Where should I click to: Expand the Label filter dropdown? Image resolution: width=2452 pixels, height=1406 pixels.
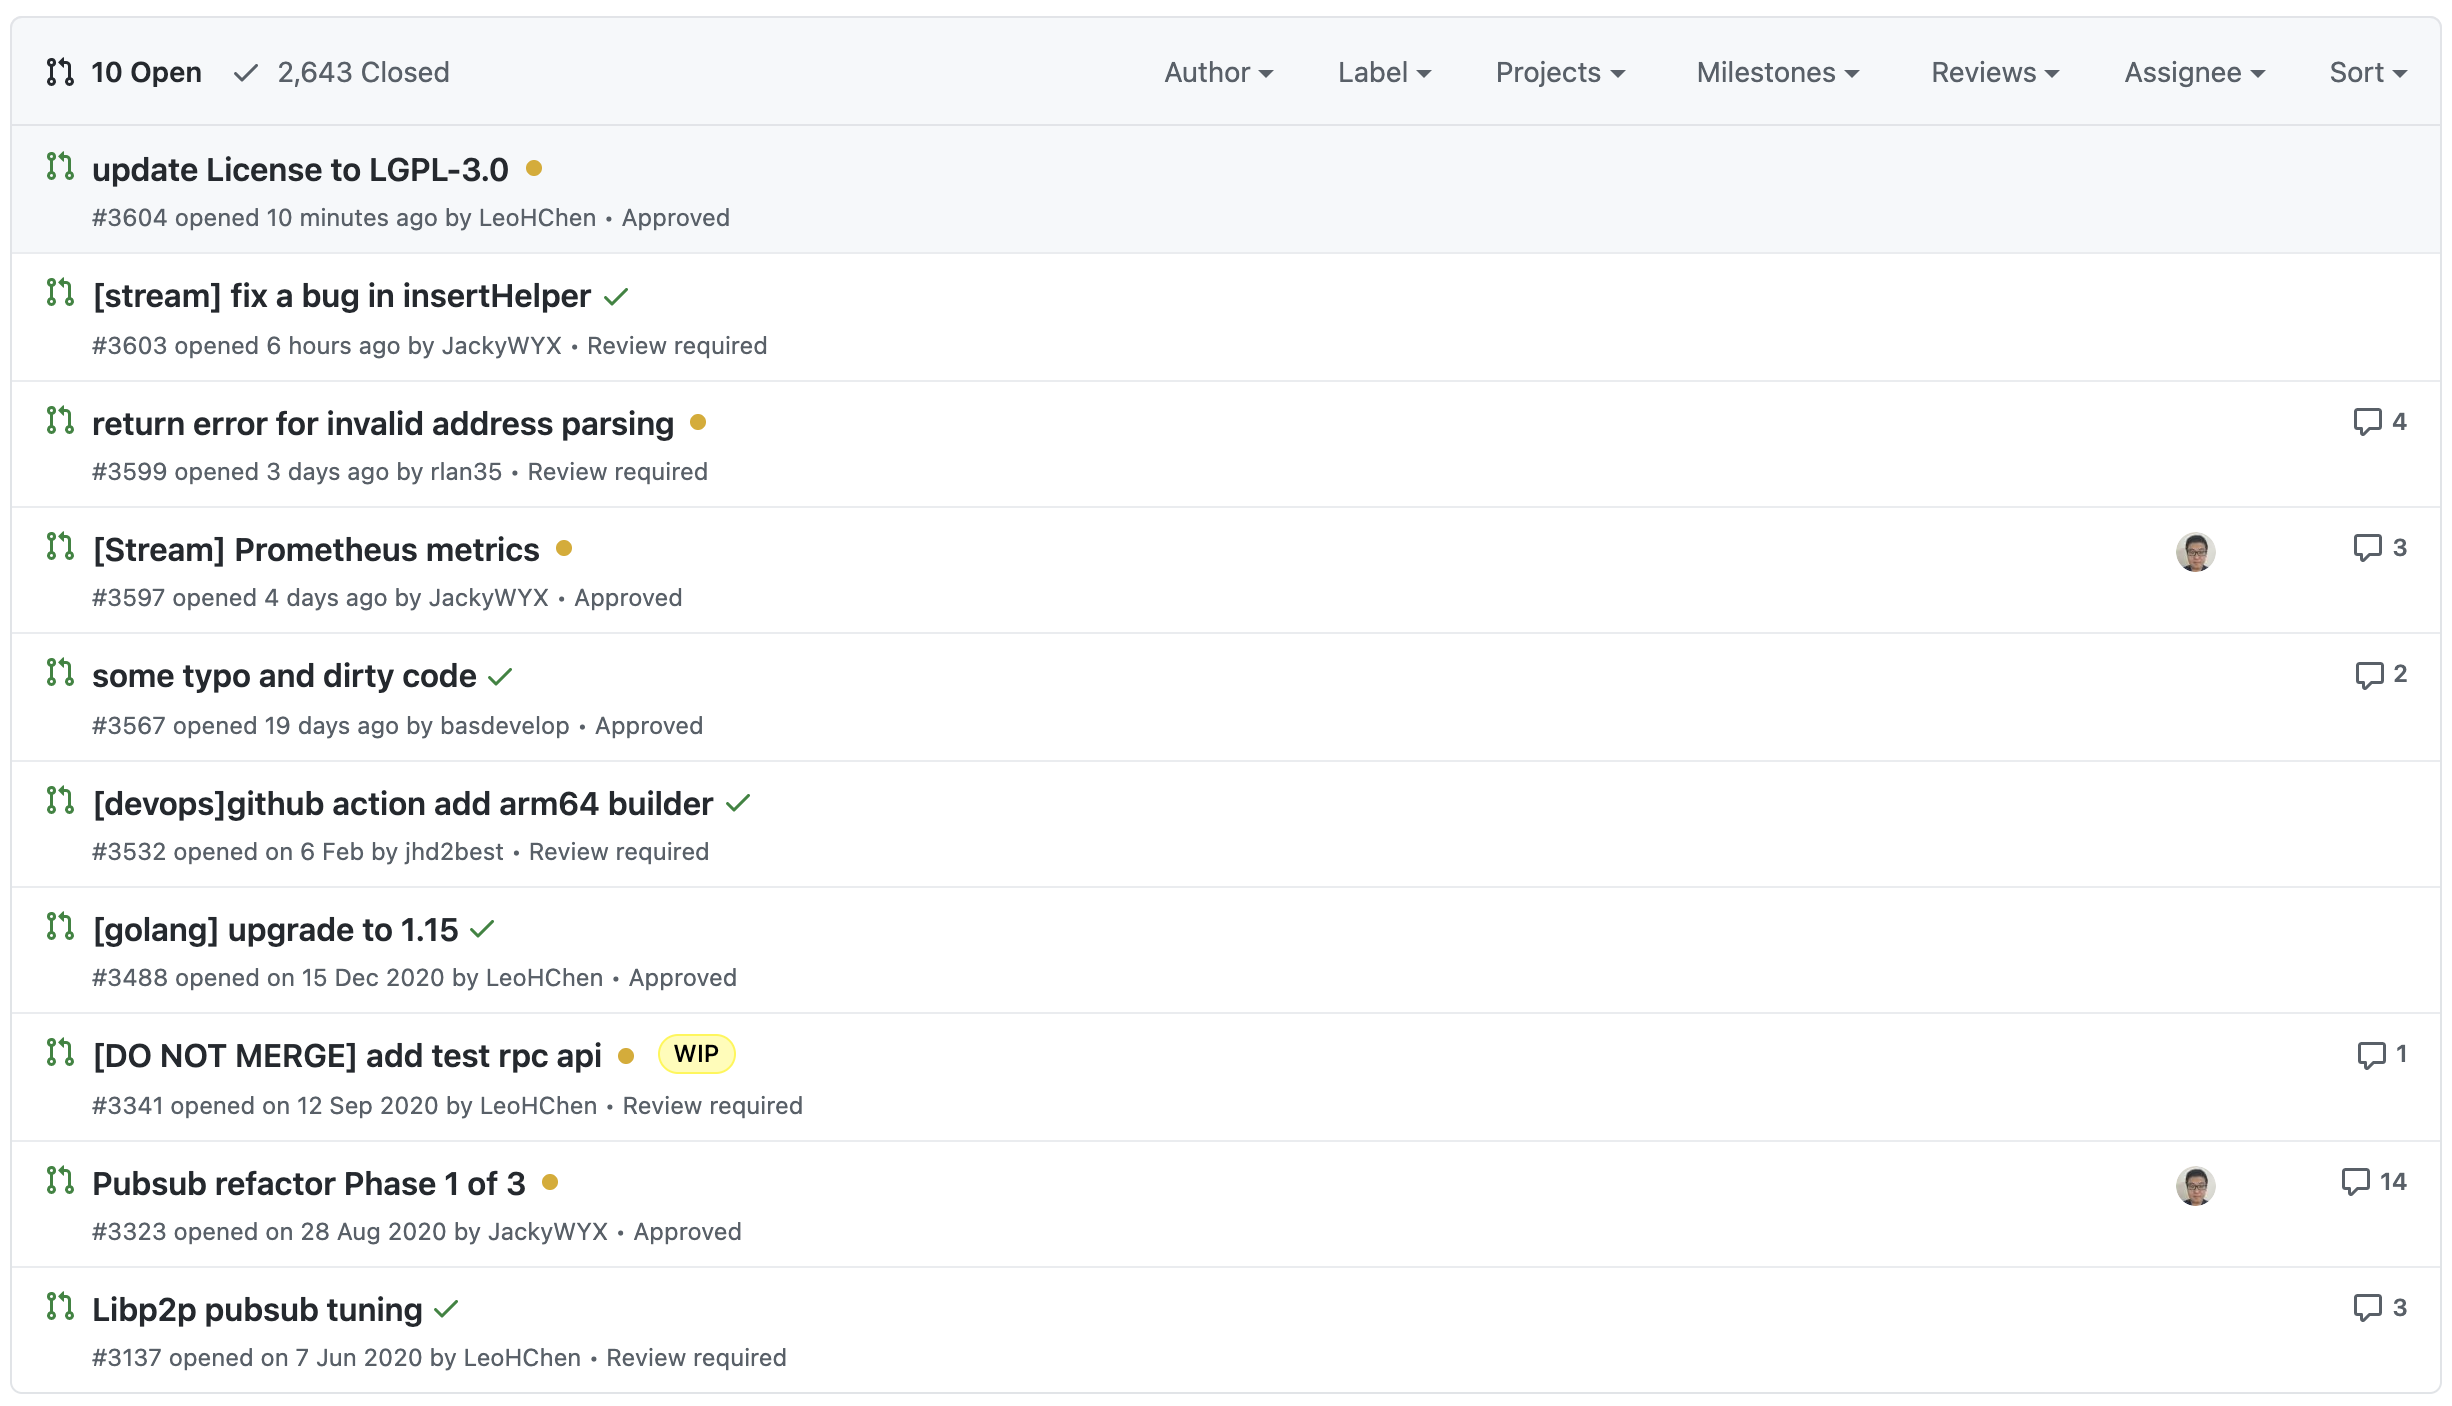point(1384,72)
